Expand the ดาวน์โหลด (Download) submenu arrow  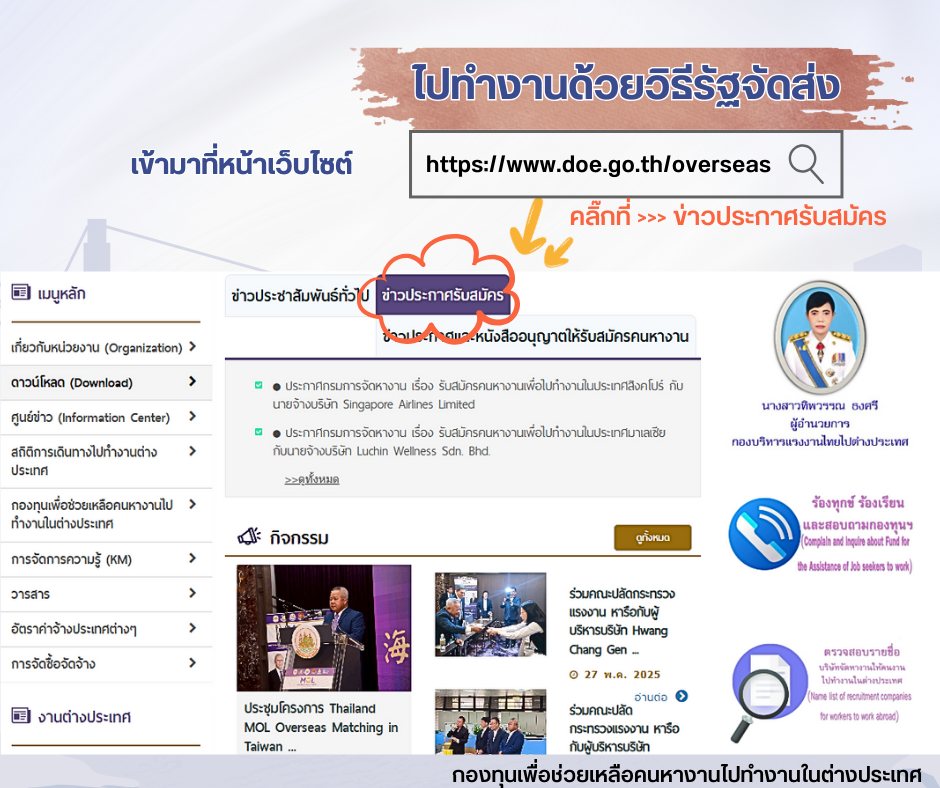pos(192,382)
